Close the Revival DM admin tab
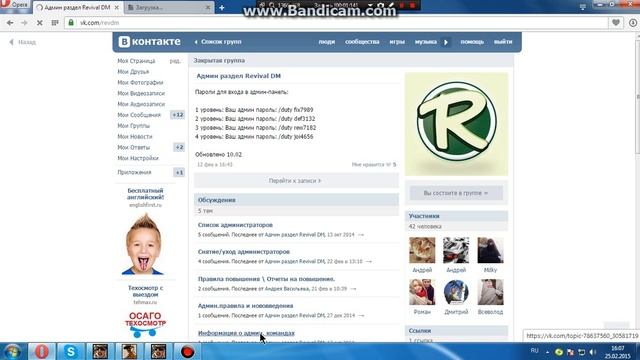 click(117, 7)
